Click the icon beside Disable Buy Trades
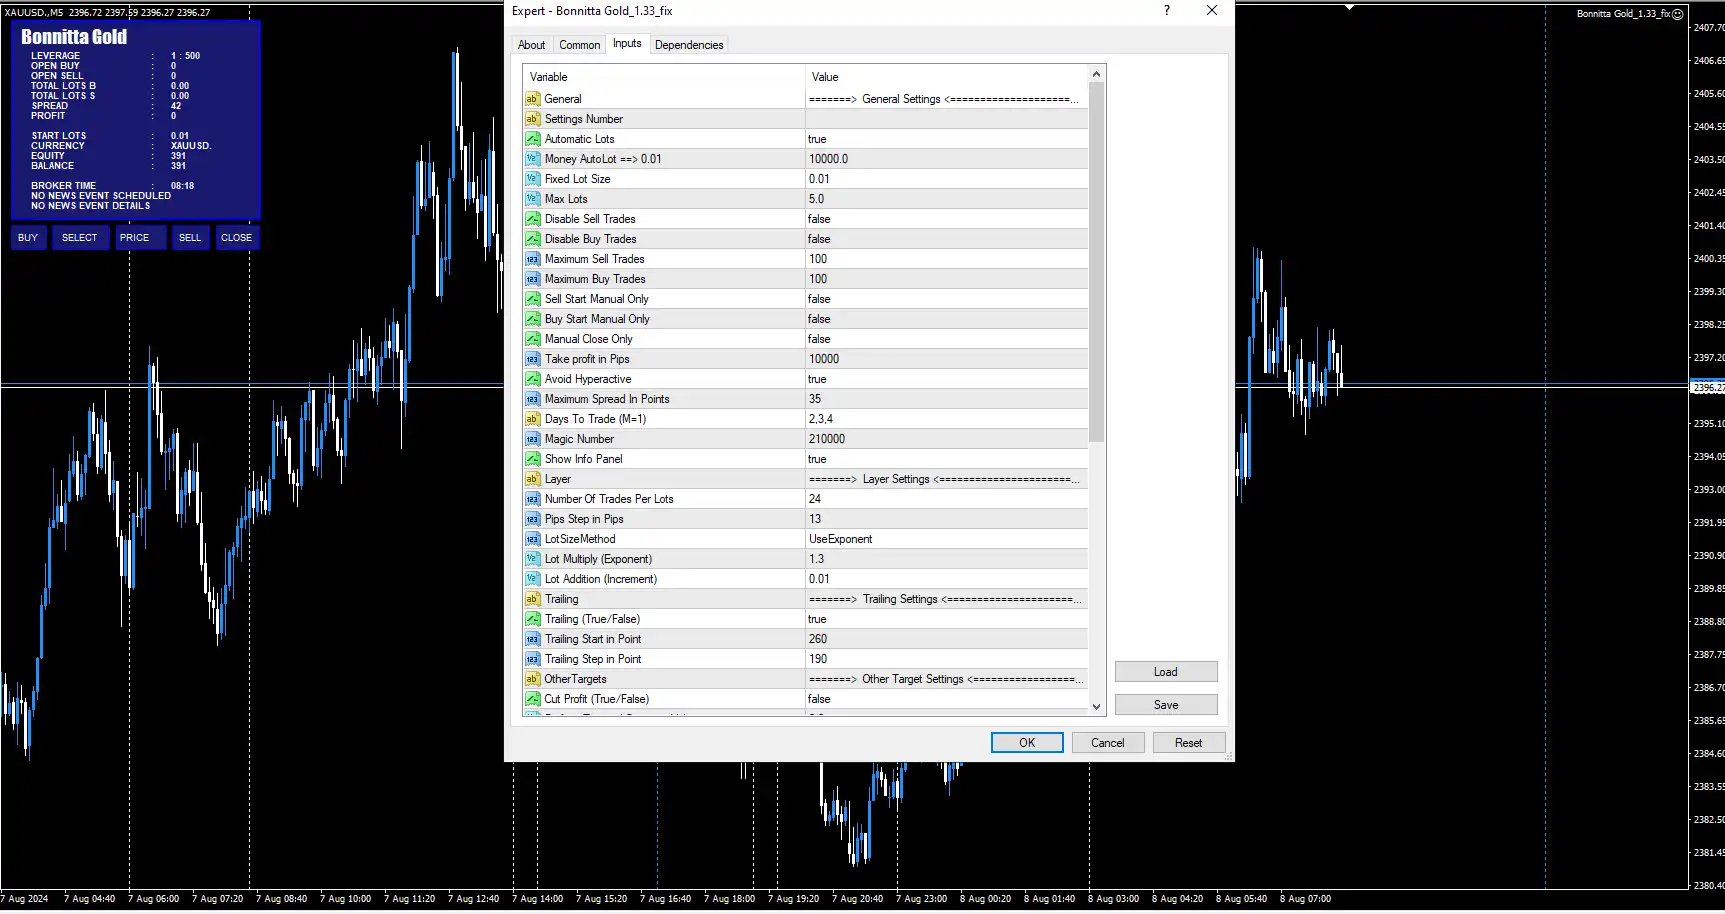 [x=533, y=239]
